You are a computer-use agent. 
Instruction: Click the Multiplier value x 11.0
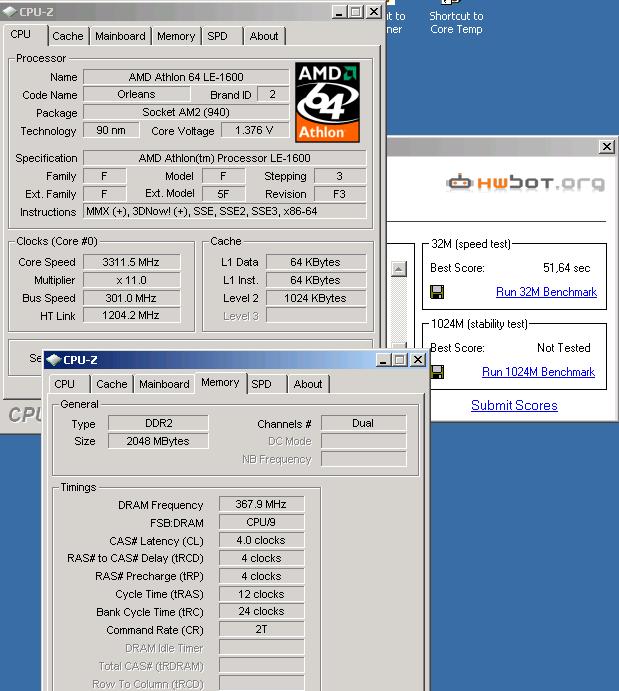(131, 280)
